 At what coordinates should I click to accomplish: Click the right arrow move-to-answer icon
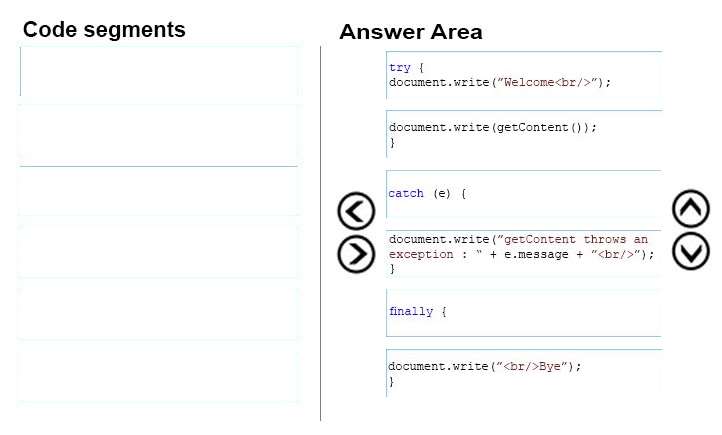coord(356,254)
